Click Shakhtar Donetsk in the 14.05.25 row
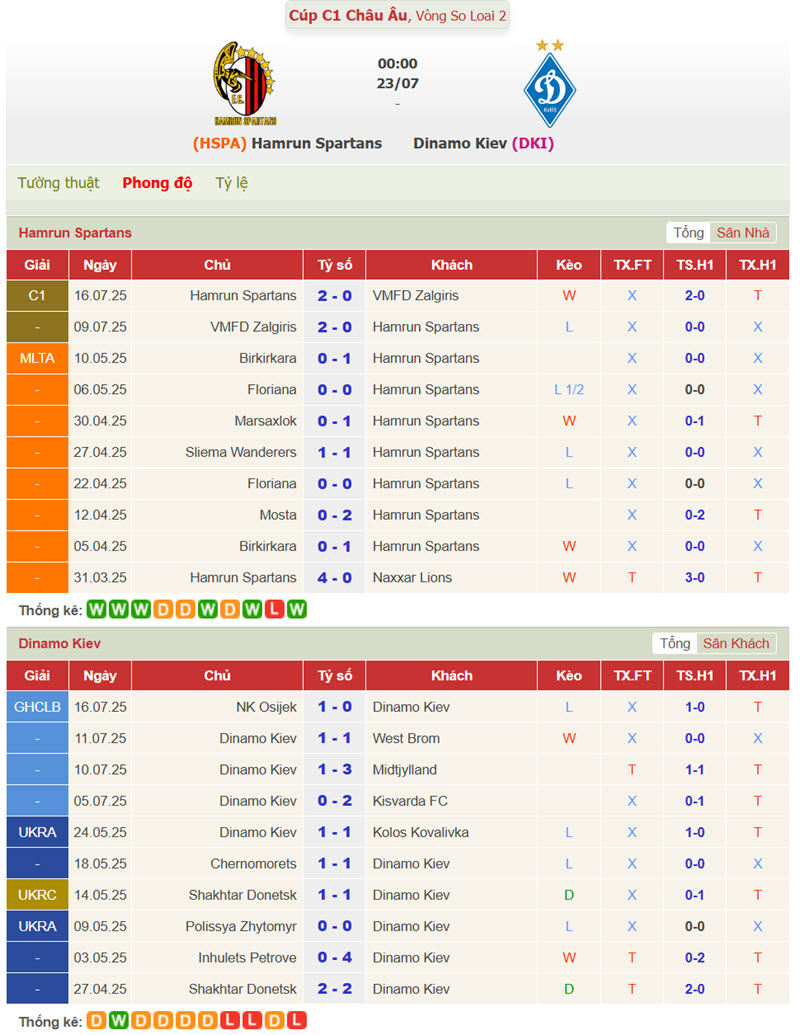The image size is (800, 1035). coord(242,895)
